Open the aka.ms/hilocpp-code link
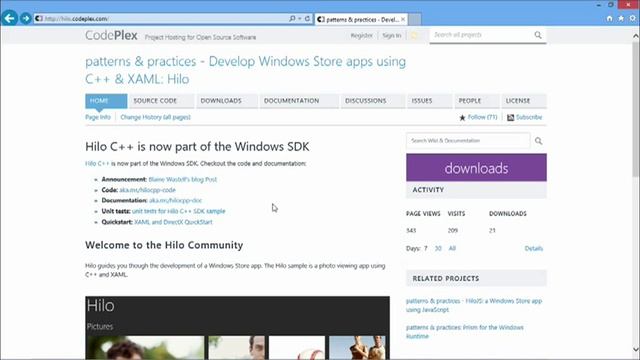The height and width of the screenshot is (360, 640). (x=147, y=190)
